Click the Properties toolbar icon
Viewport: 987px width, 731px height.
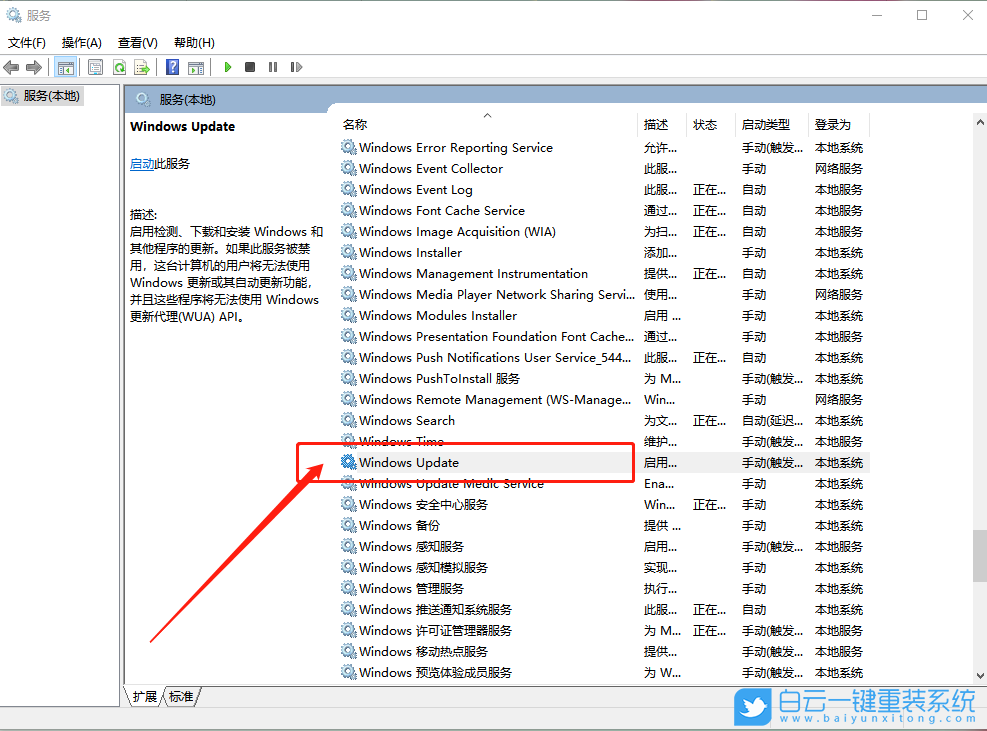95,67
